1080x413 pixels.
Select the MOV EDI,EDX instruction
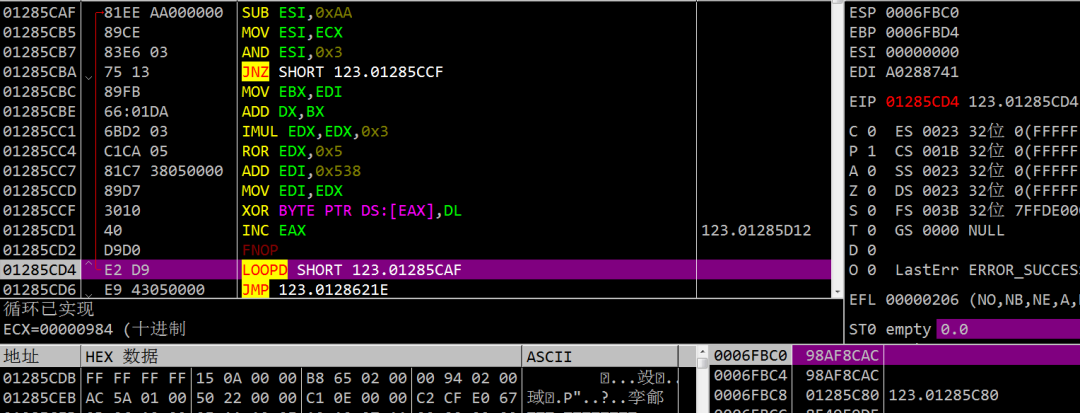[x=291, y=191]
